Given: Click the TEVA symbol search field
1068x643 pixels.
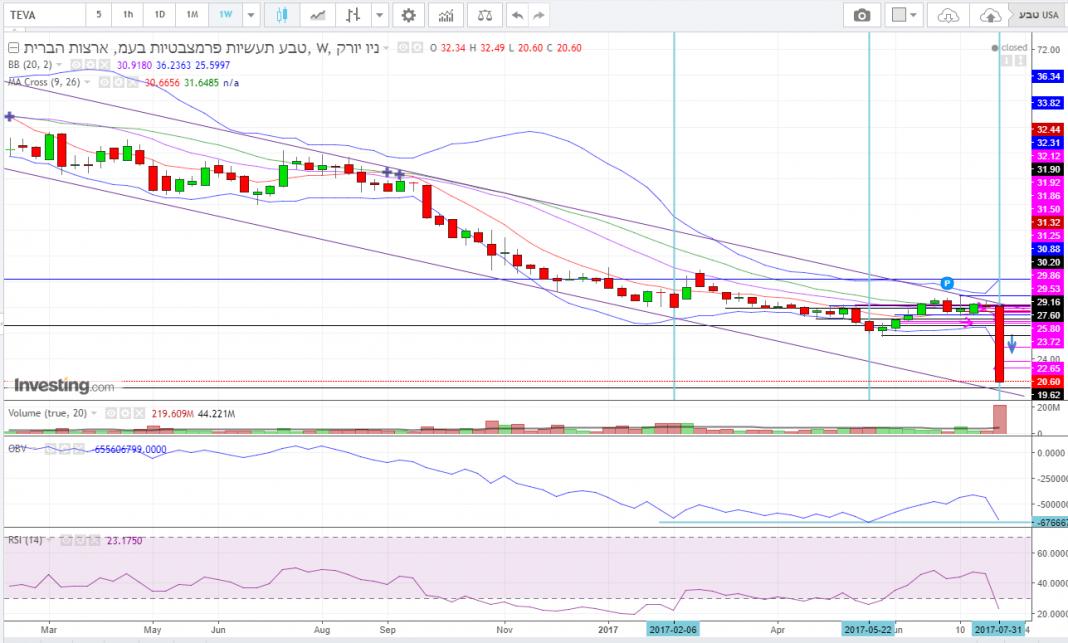Looking at the screenshot, I should 42,15.
